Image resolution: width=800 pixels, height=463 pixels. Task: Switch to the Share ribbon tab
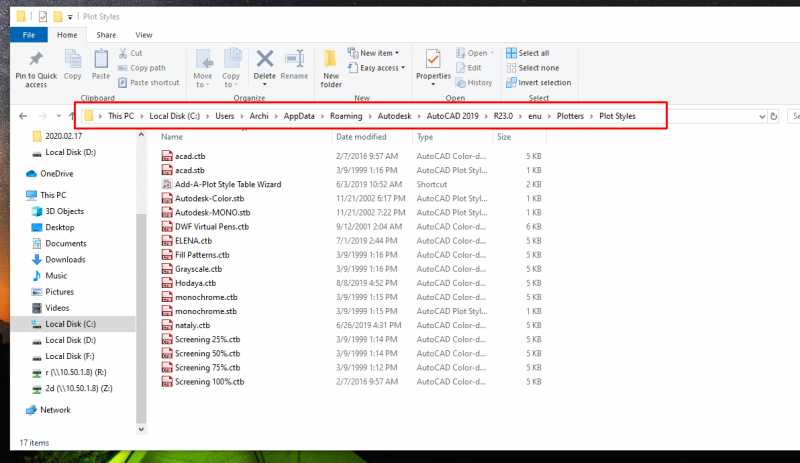106,35
